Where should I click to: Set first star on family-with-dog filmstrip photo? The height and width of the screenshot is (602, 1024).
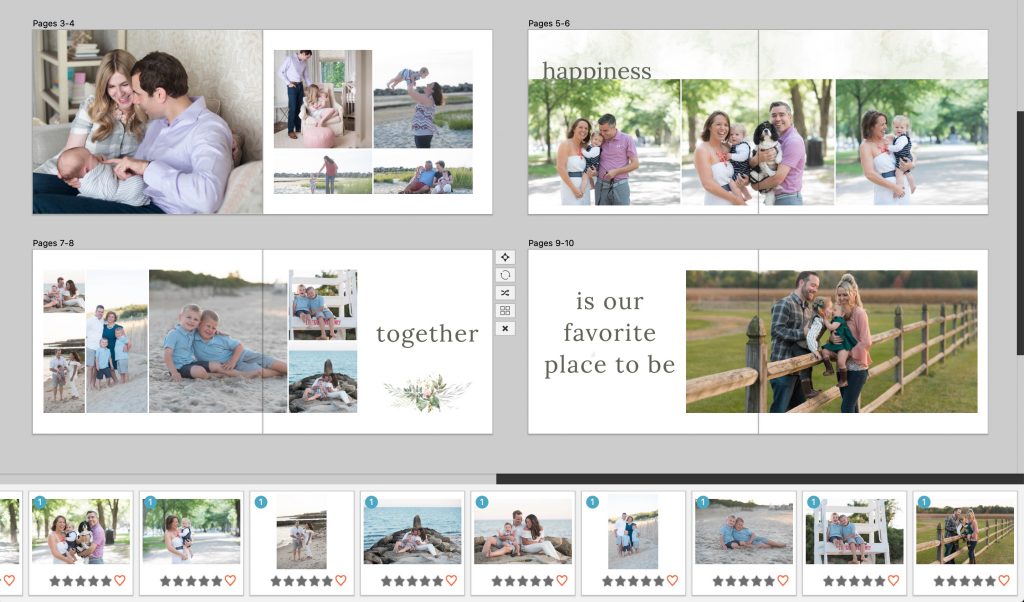click(55, 580)
